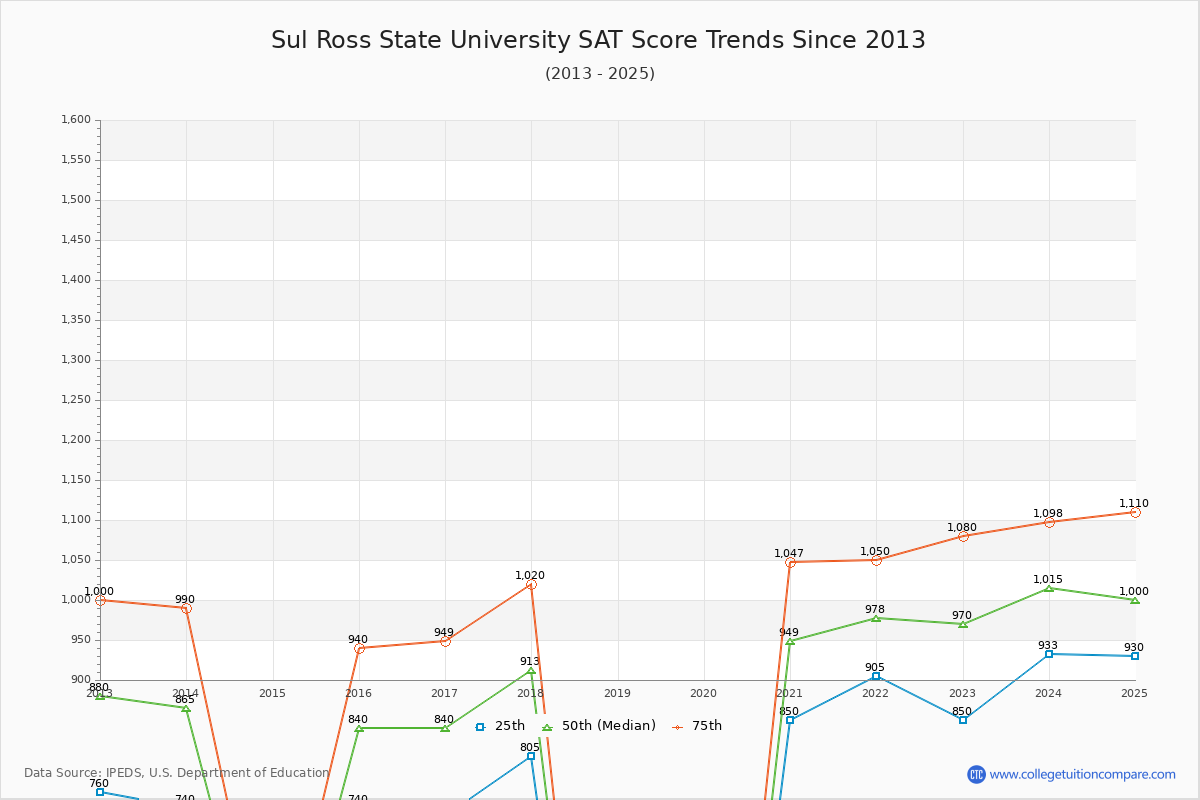
Task: Select the 2013 25th percentile point 760
Action: click(x=100, y=792)
